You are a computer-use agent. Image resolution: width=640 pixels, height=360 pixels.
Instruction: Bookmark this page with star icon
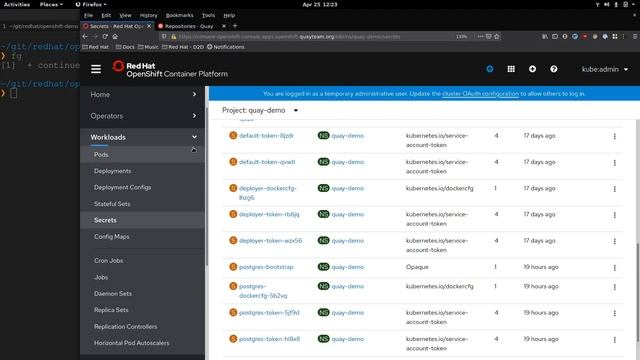click(x=497, y=36)
